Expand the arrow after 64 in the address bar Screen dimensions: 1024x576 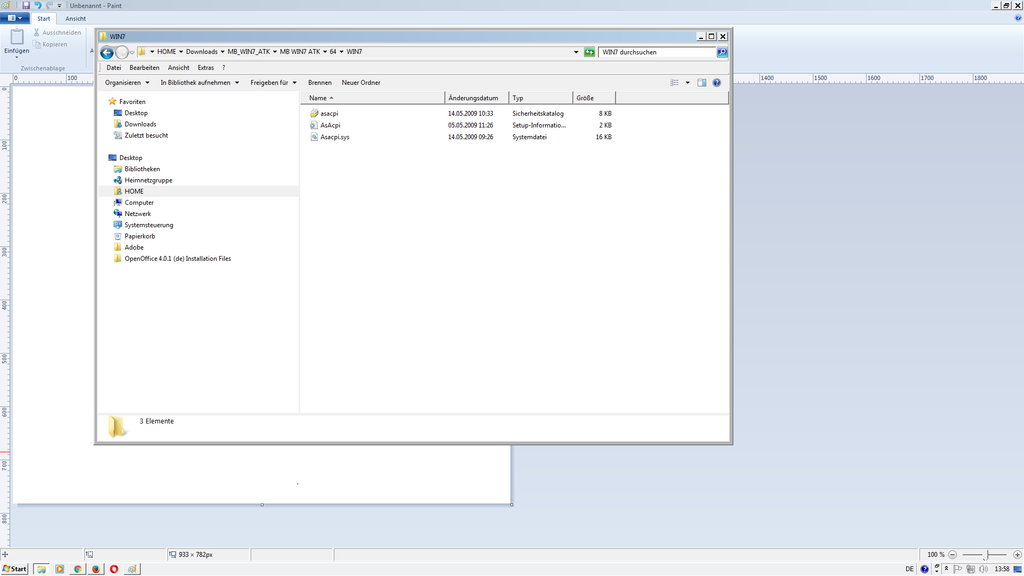[x=342, y=52]
